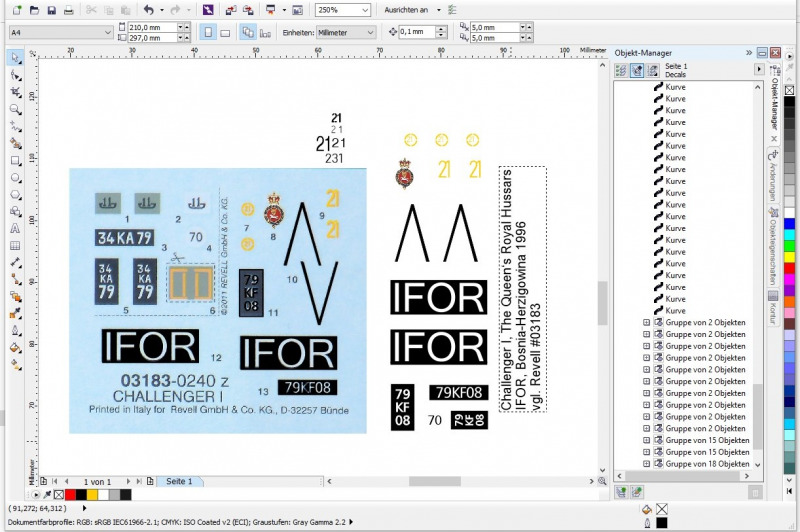Undo the last action with the arrow icon

click(148, 10)
